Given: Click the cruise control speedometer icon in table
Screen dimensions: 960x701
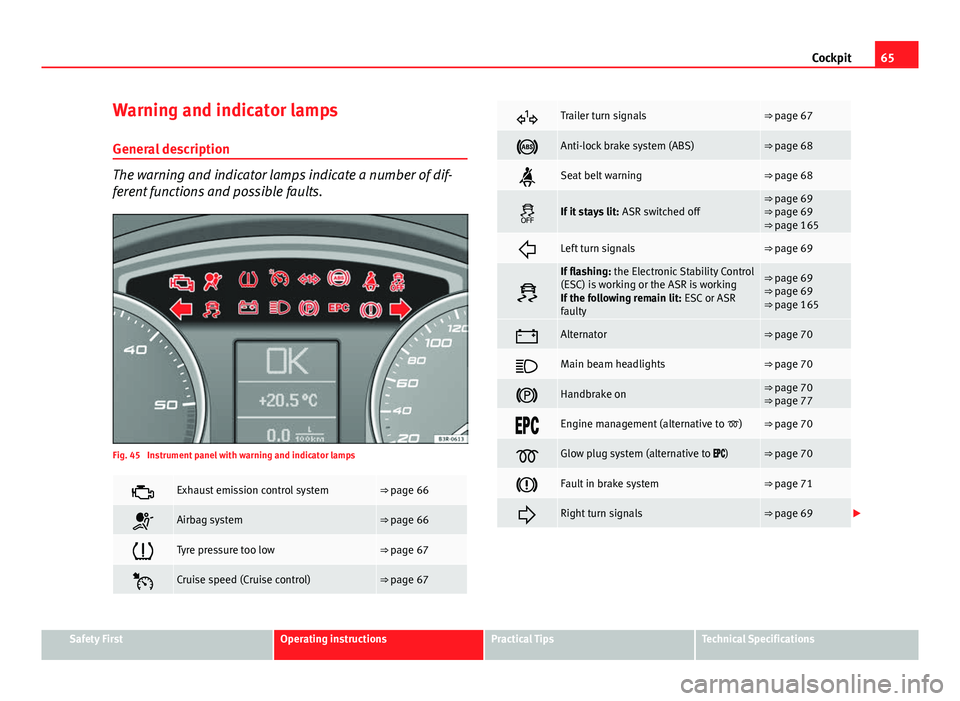Looking at the screenshot, I should click(x=143, y=581).
